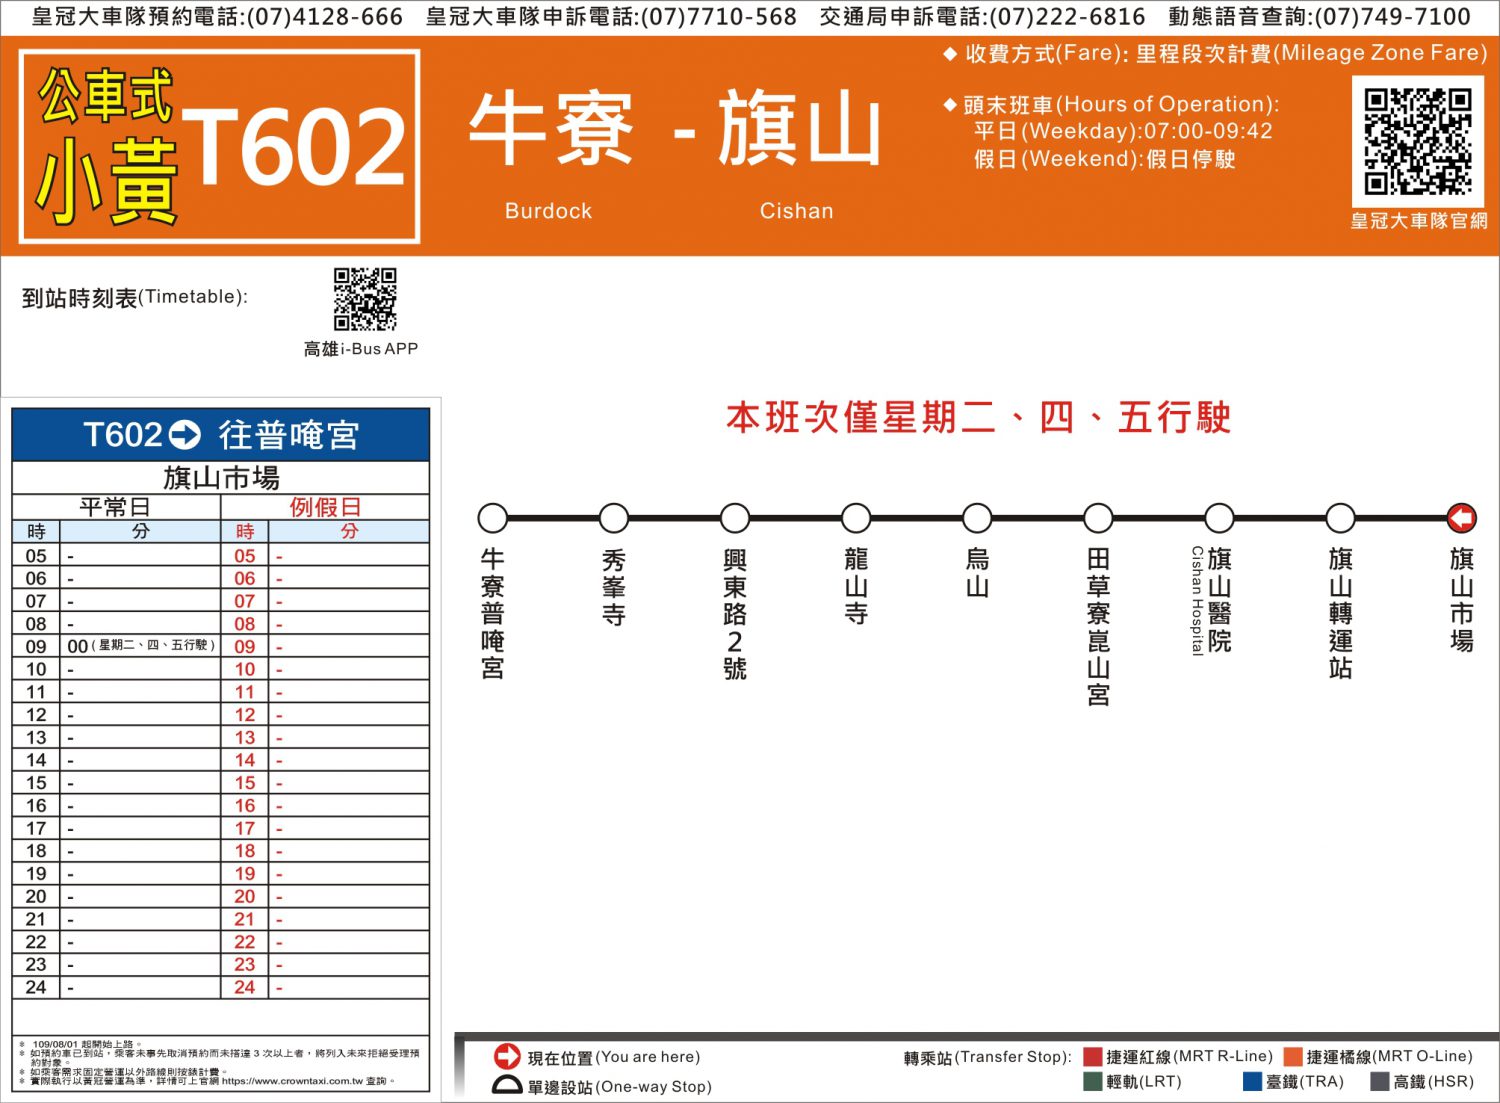Select the 牛寮普唵宮 stop circle

point(492,518)
